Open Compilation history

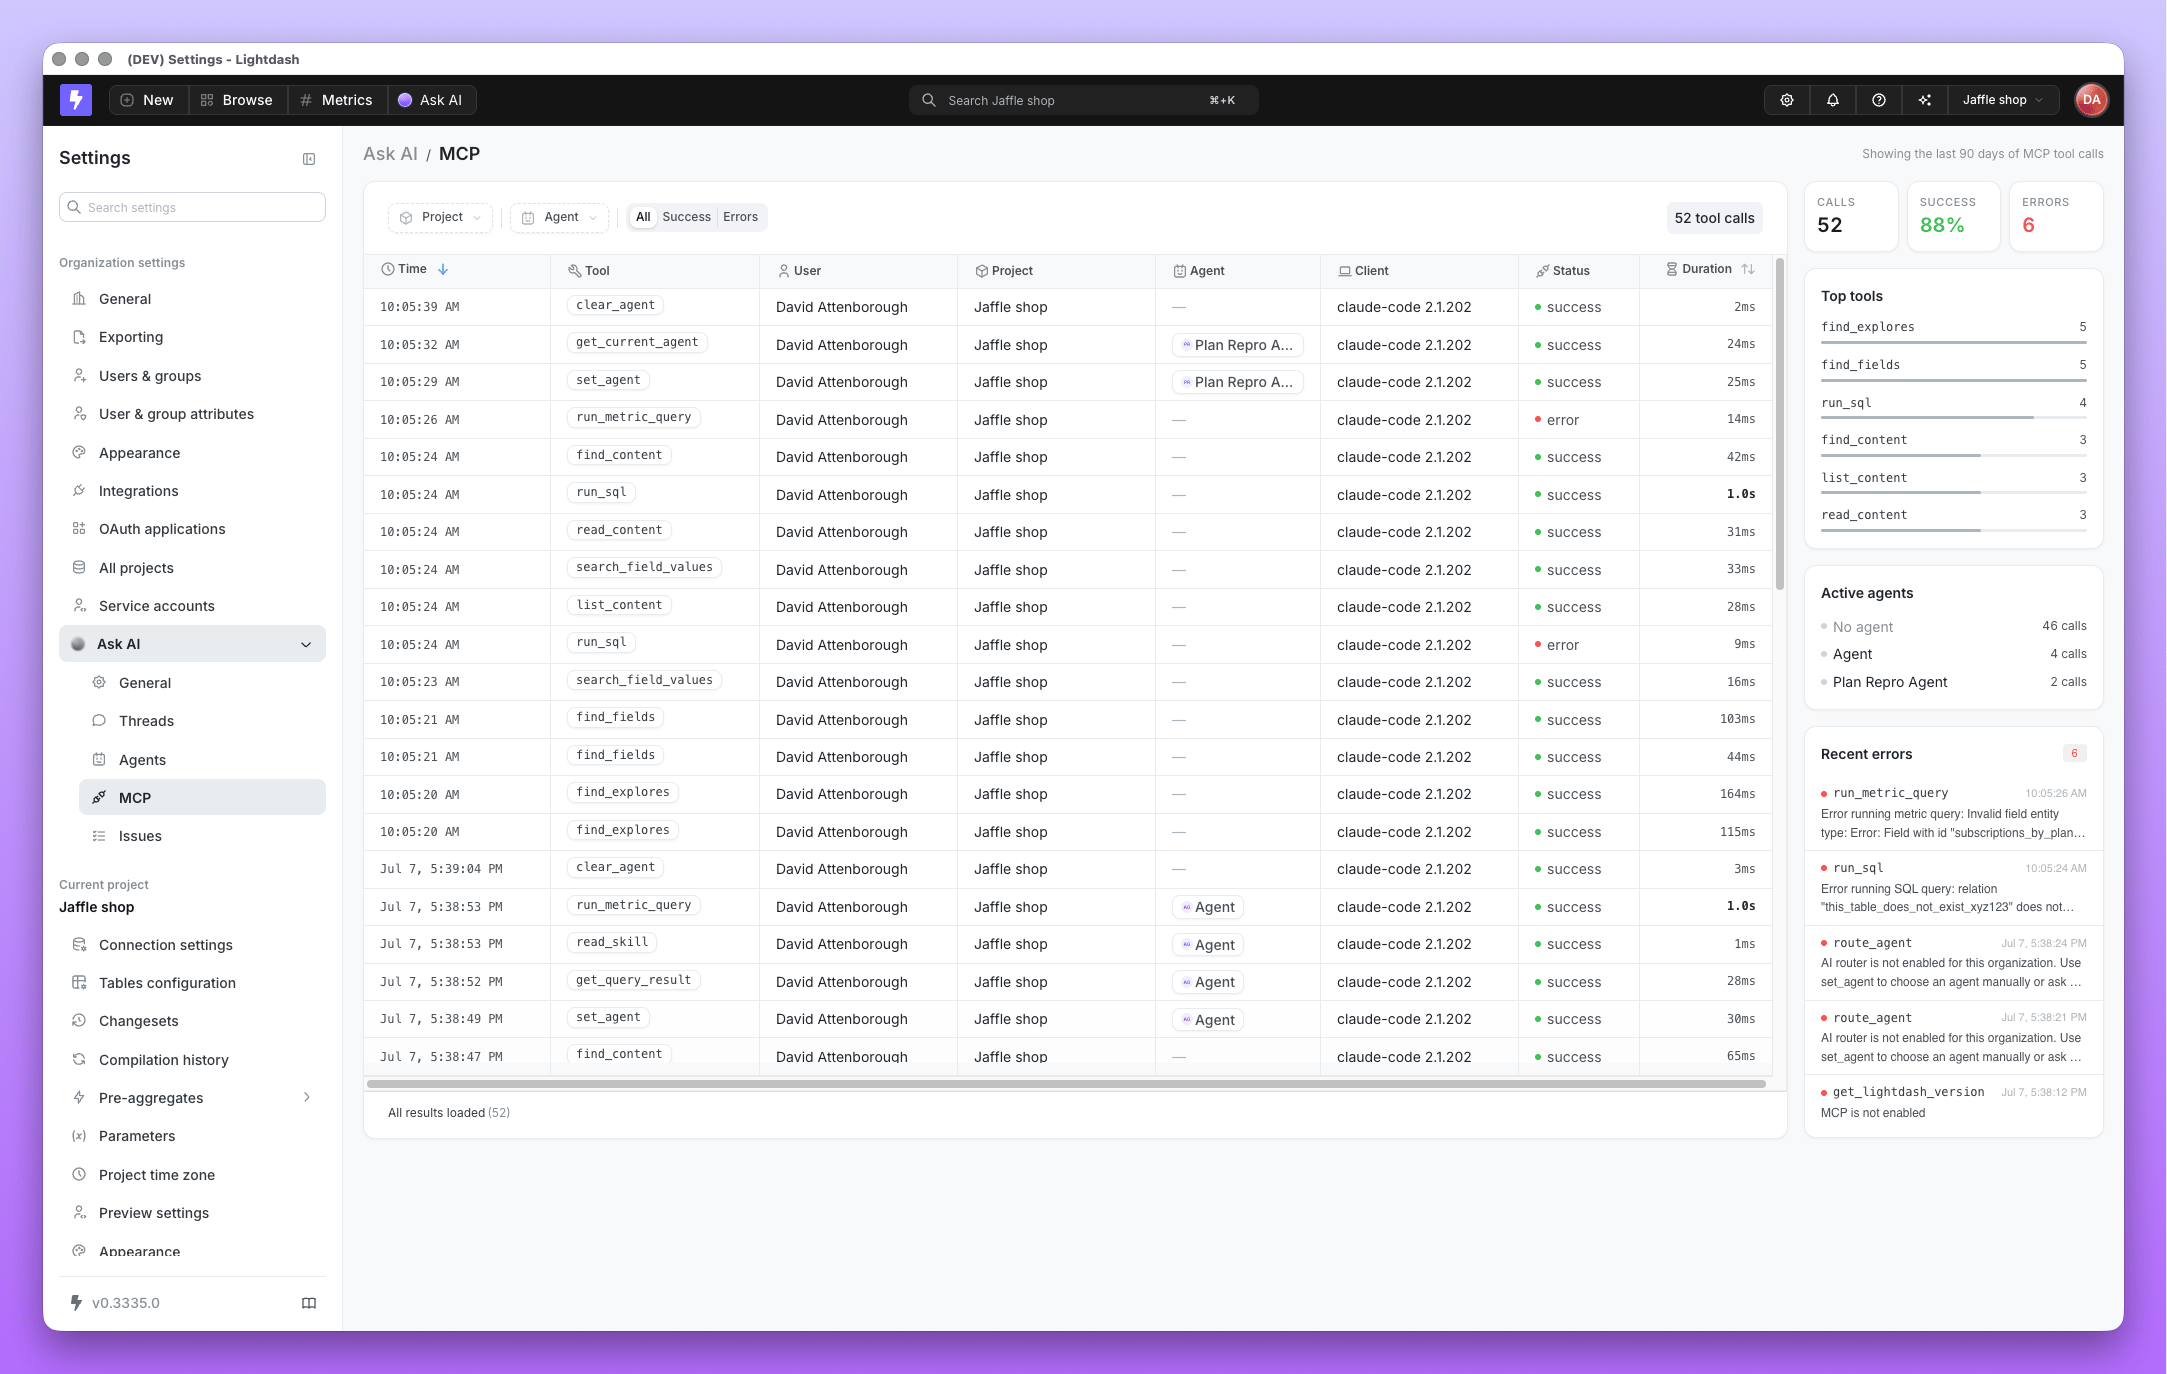point(192,1060)
